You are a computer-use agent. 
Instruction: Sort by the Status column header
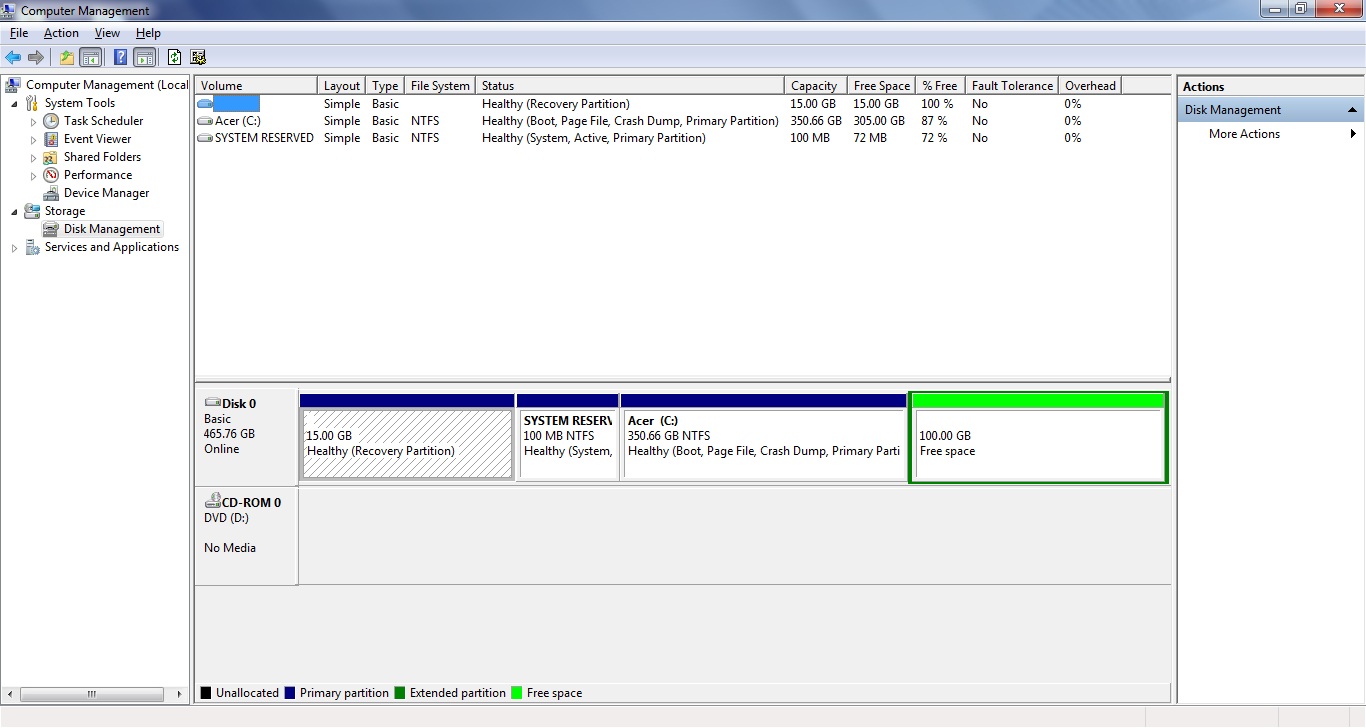(x=629, y=86)
